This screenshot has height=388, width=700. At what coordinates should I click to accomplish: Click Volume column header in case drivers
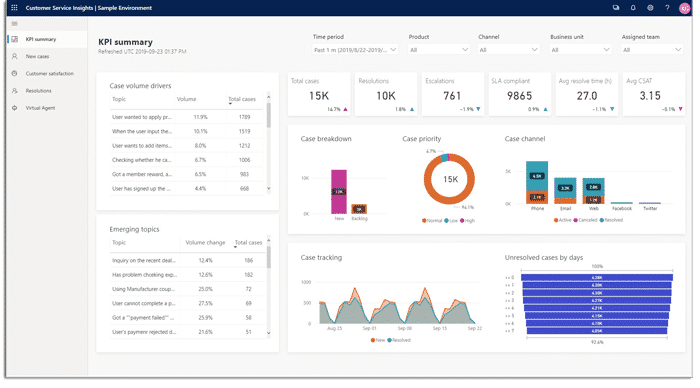click(186, 99)
